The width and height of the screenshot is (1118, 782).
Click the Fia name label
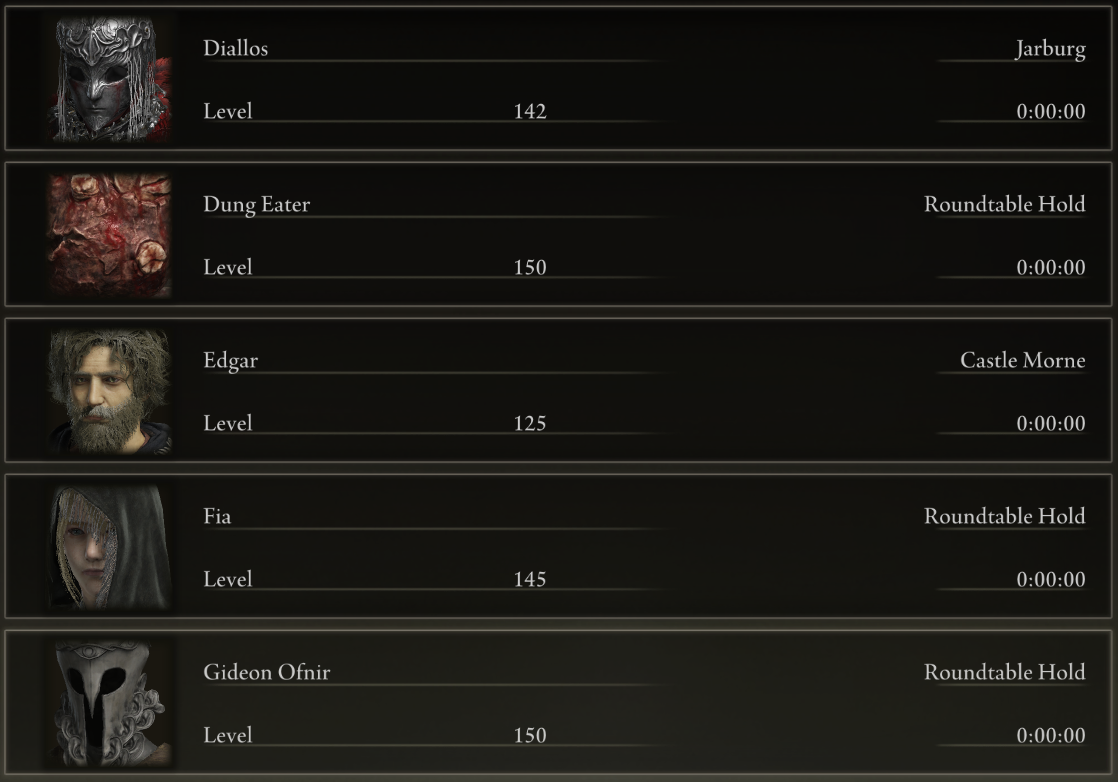coord(217,516)
